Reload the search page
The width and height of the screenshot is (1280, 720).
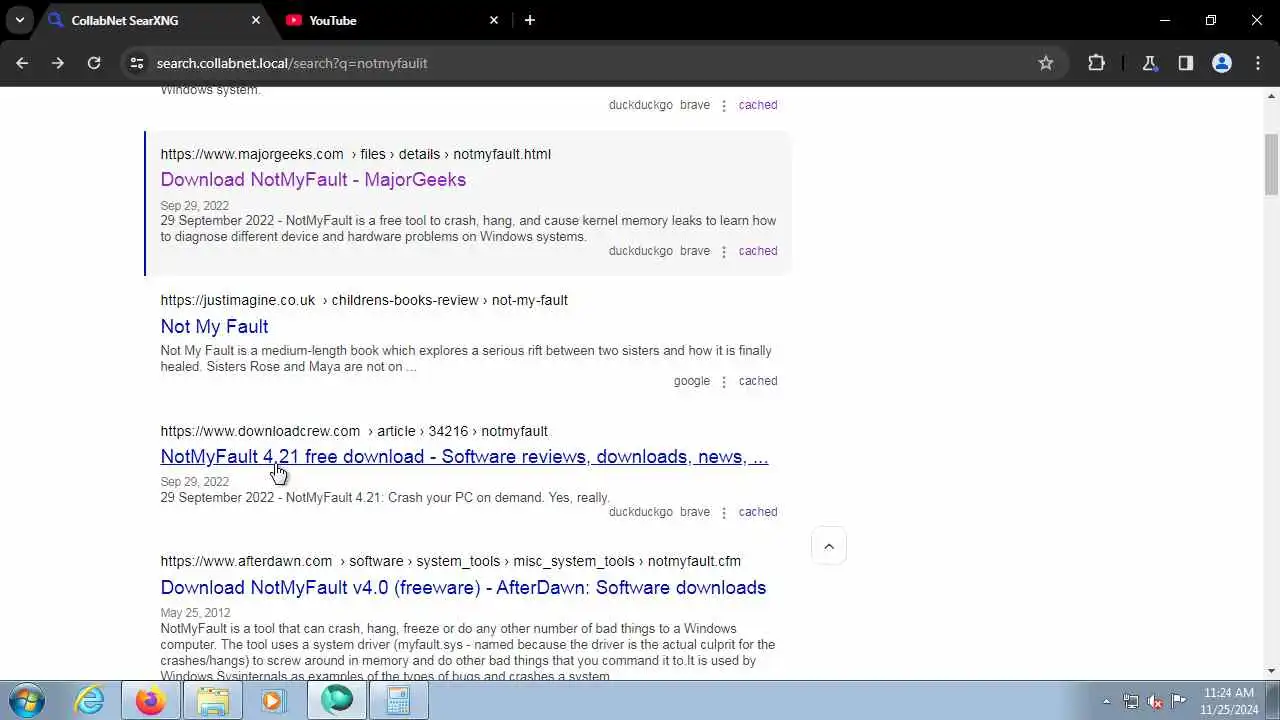coord(94,63)
